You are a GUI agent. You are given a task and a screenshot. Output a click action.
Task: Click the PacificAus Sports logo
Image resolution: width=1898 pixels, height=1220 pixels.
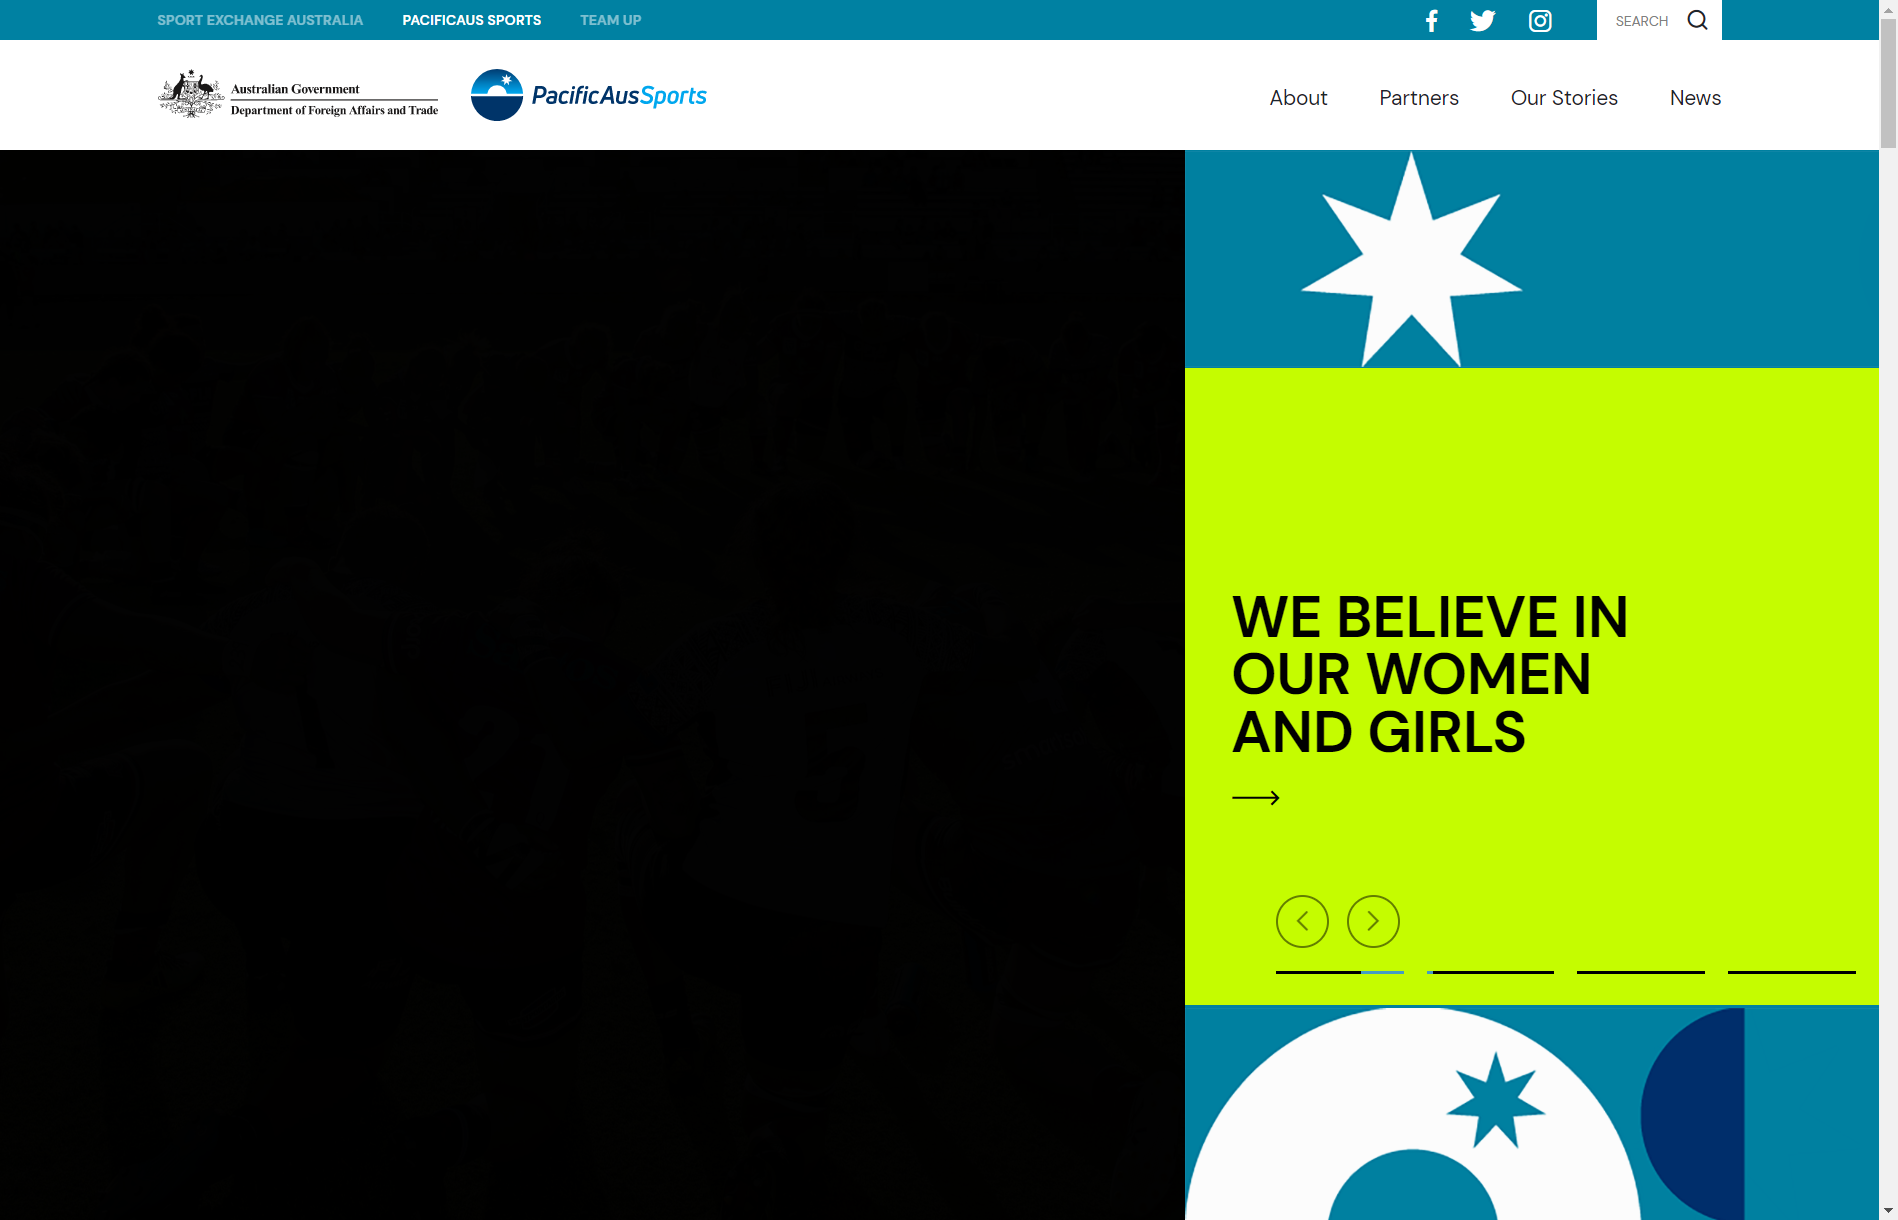[589, 96]
